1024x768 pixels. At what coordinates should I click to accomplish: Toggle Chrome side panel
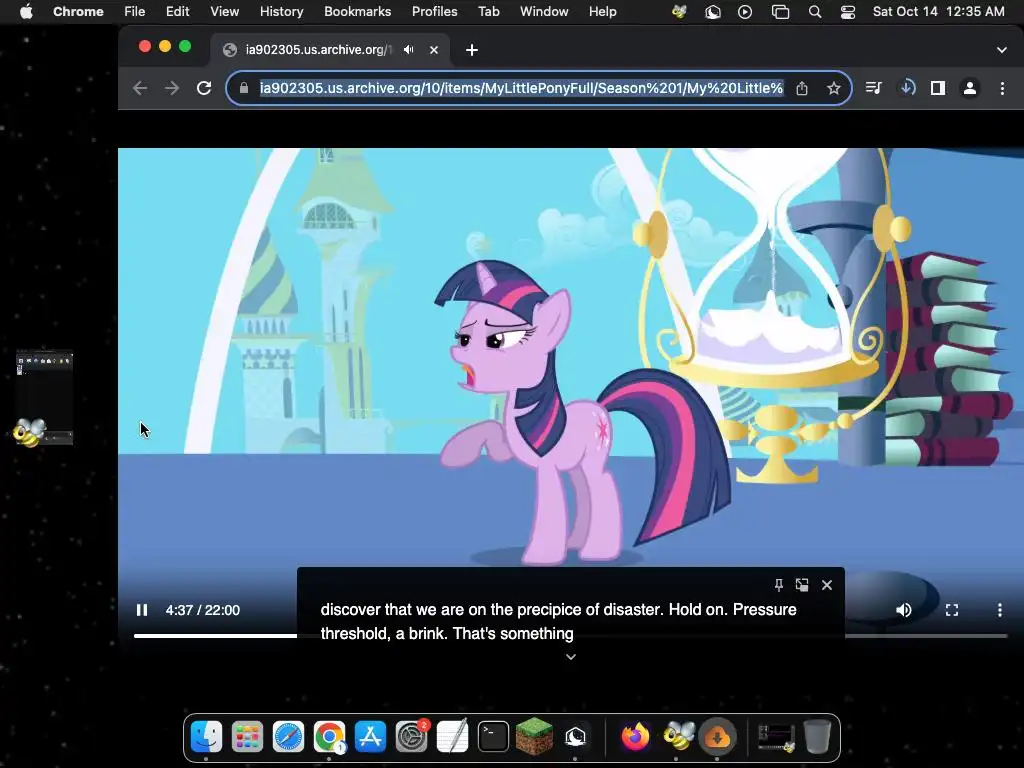938,88
